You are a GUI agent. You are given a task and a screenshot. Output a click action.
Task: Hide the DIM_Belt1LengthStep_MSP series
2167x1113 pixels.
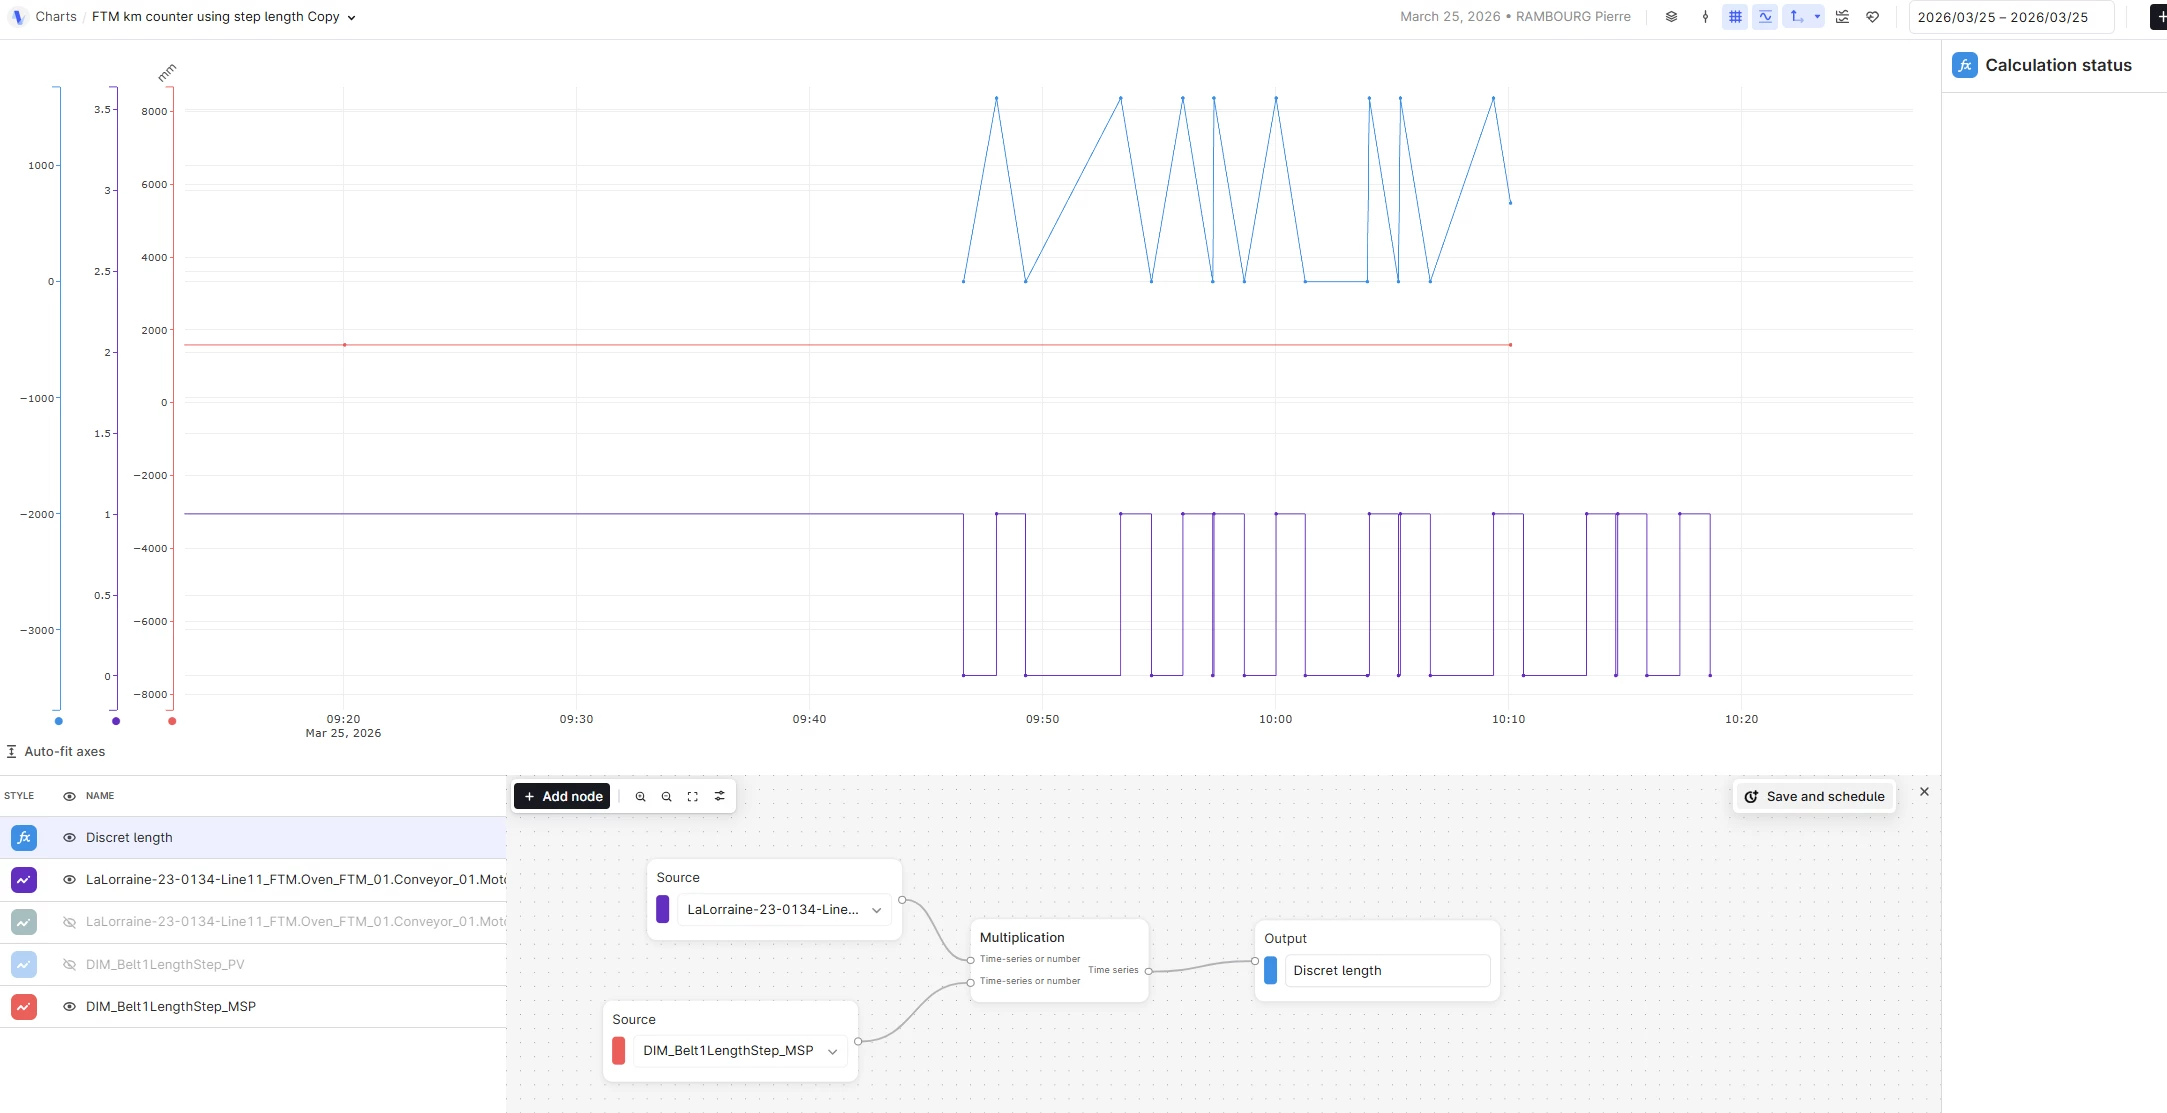pyautogui.click(x=69, y=1007)
